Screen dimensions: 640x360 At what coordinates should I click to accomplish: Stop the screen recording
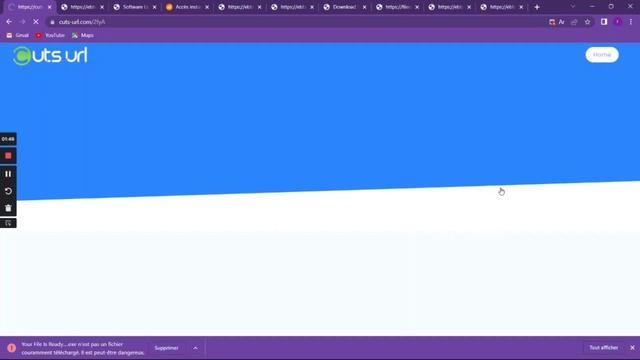point(8,156)
